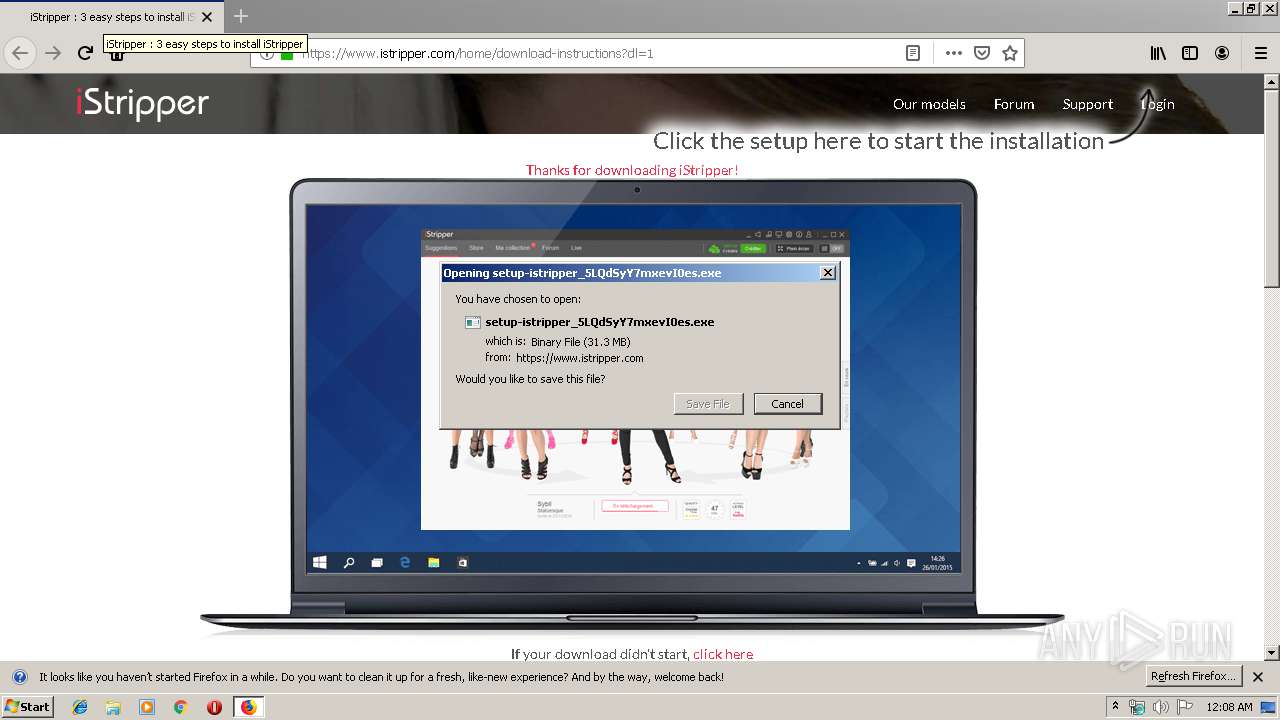Click the iStripper site logo
The height and width of the screenshot is (720, 1280).
142,103
